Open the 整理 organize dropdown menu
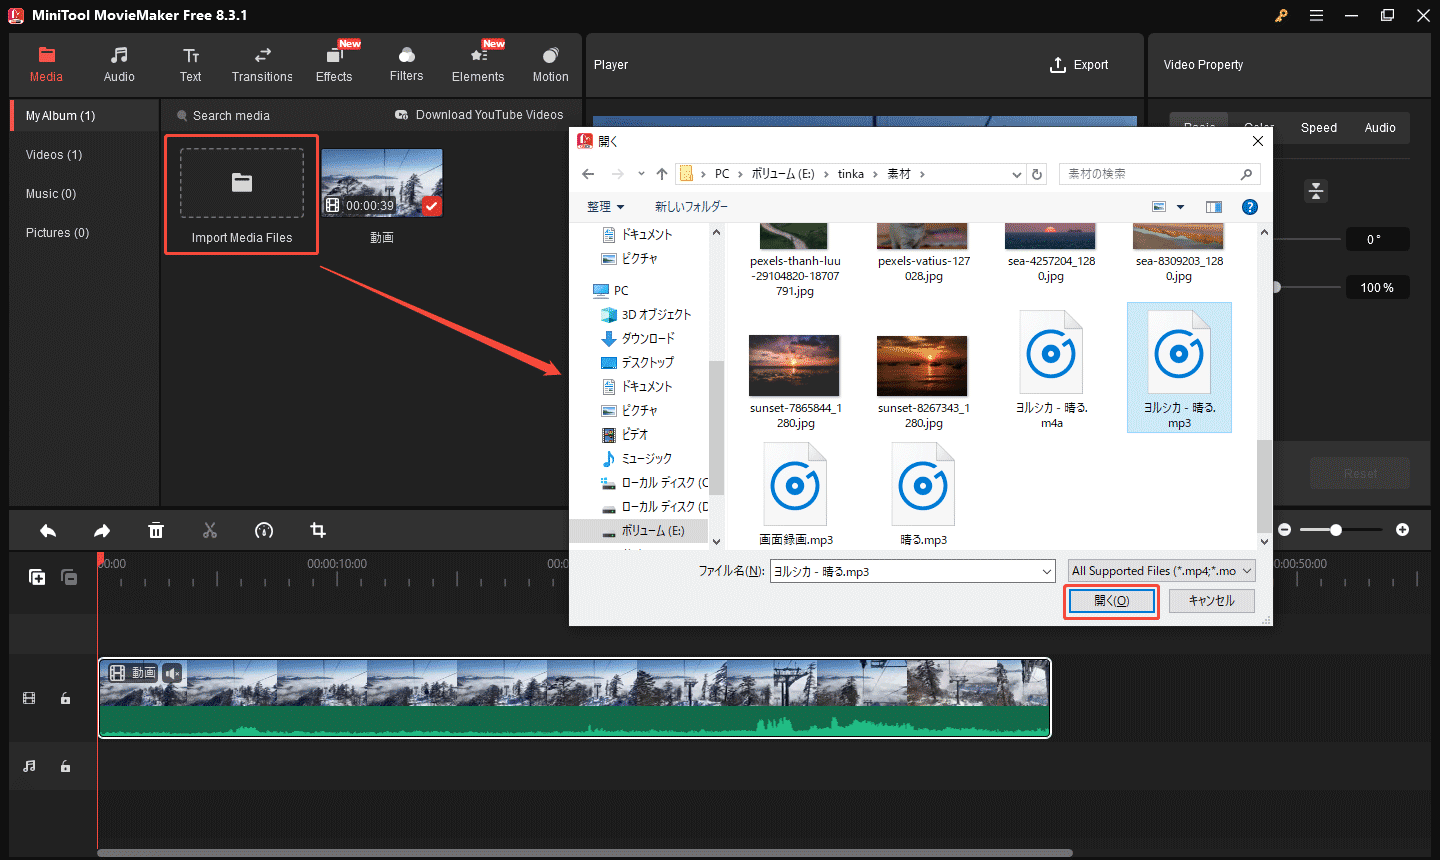This screenshot has height=860, width=1440. [605, 207]
